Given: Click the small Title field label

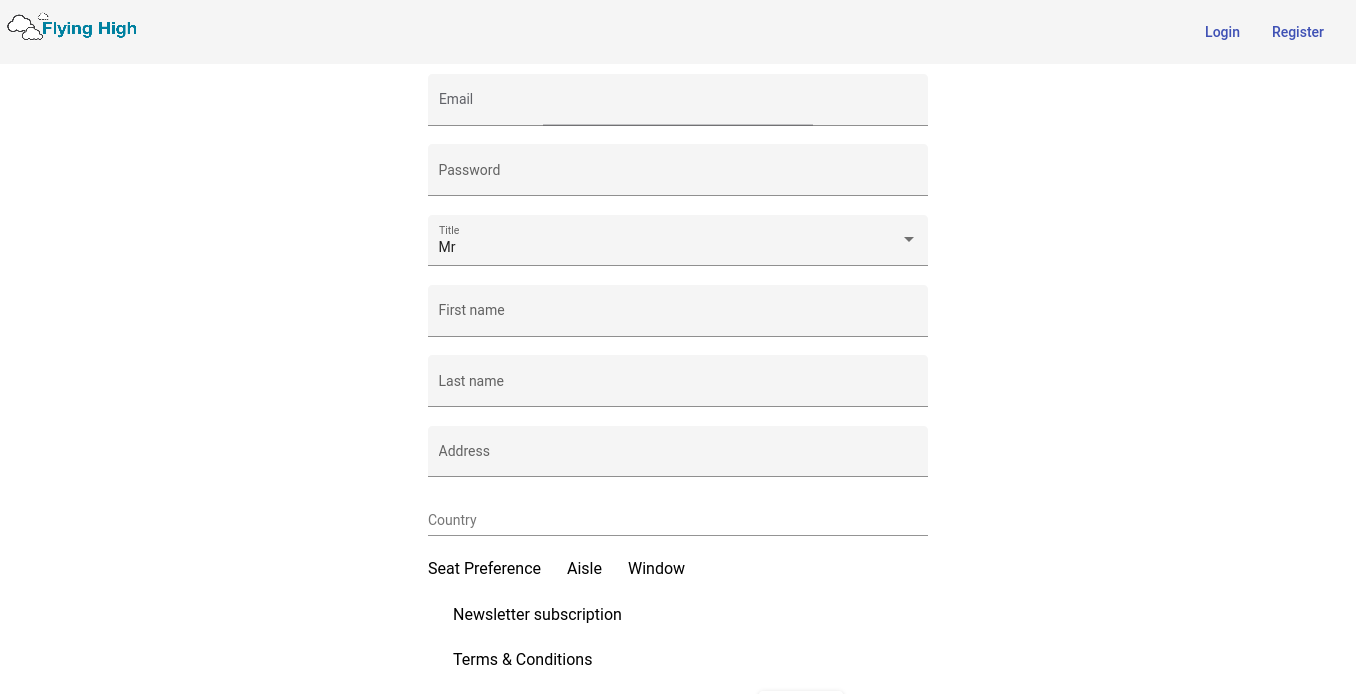Looking at the screenshot, I should (449, 230).
